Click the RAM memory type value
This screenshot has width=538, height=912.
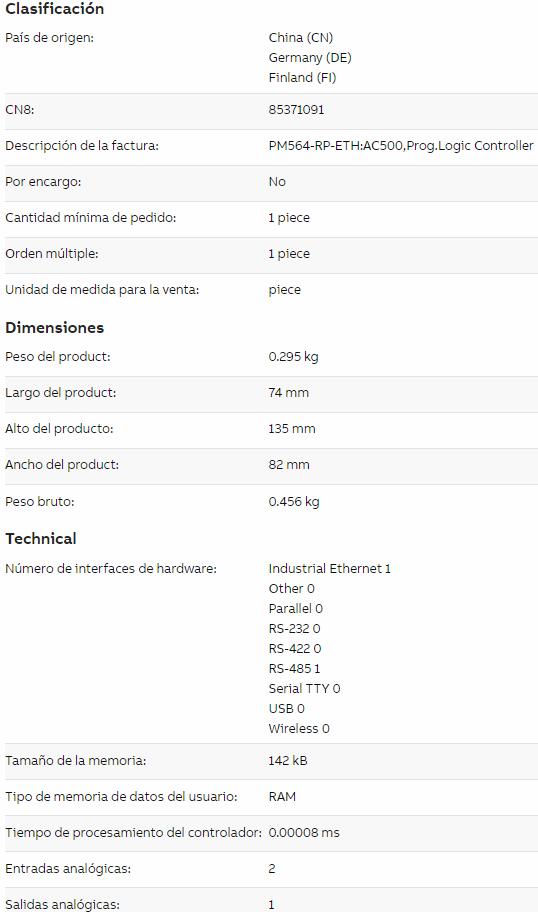(282, 796)
